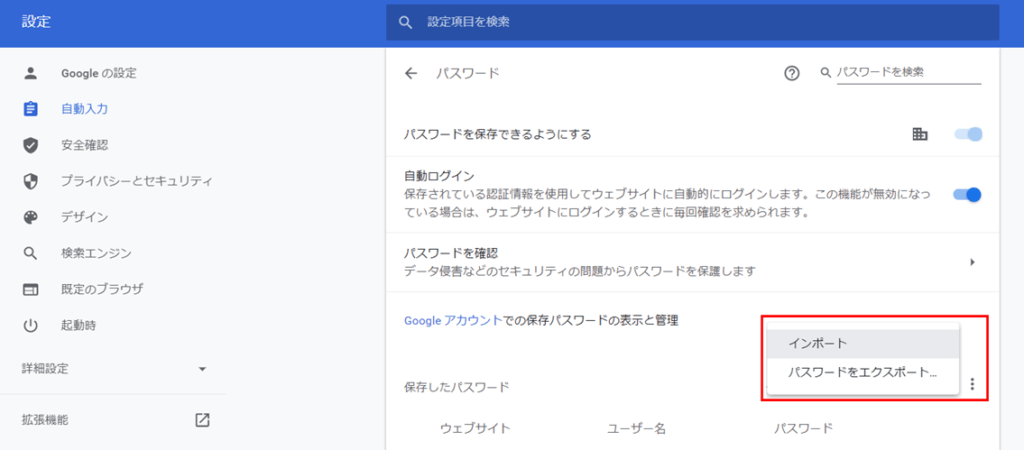Click the person icon beside Google の設定

click(31, 73)
